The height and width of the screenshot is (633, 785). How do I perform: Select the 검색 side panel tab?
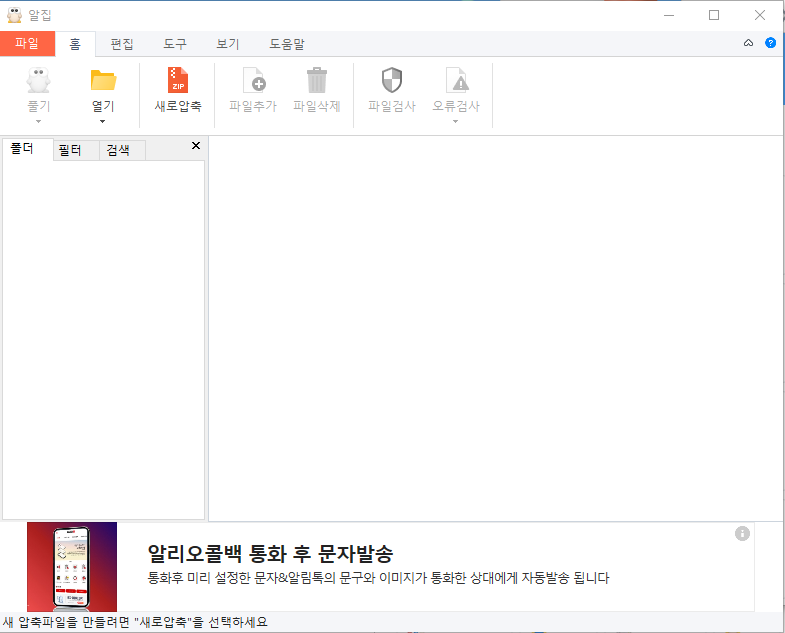pos(122,150)
